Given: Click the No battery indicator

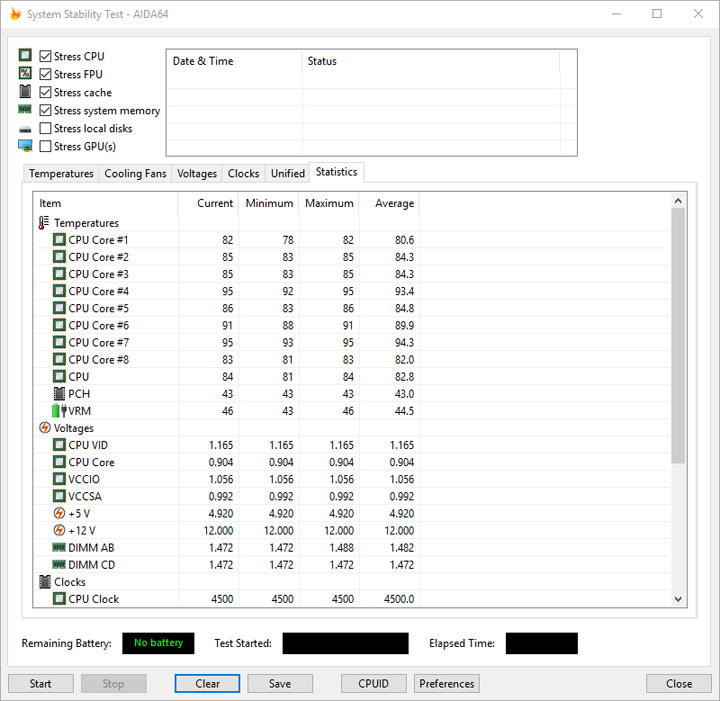Looking at the screenshot, I should click(158, 643).
